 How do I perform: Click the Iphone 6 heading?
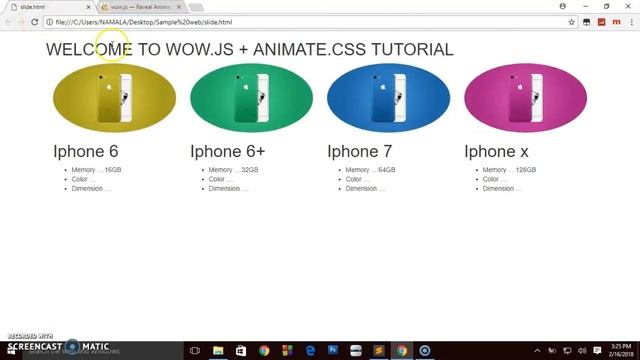coord(86,151)
